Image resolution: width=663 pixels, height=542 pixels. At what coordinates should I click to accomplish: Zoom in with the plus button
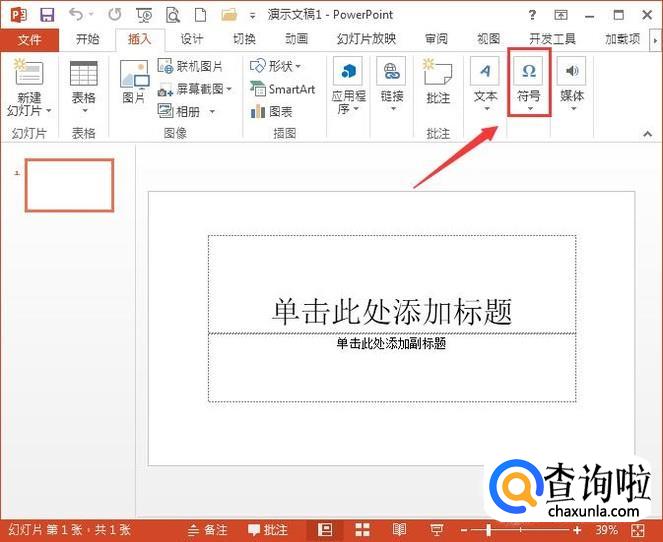[x=577, y=530]
